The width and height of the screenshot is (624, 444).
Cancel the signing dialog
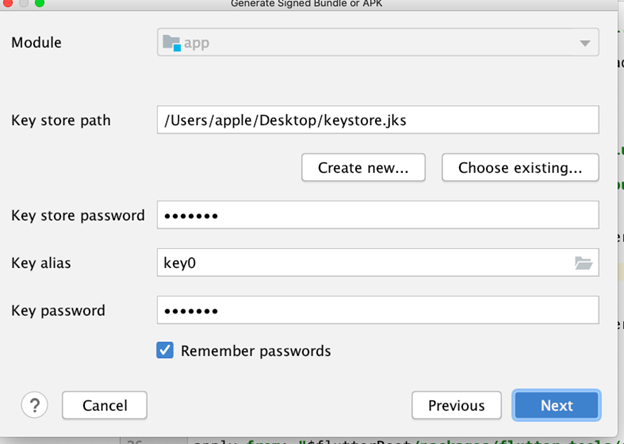point(105,405)
